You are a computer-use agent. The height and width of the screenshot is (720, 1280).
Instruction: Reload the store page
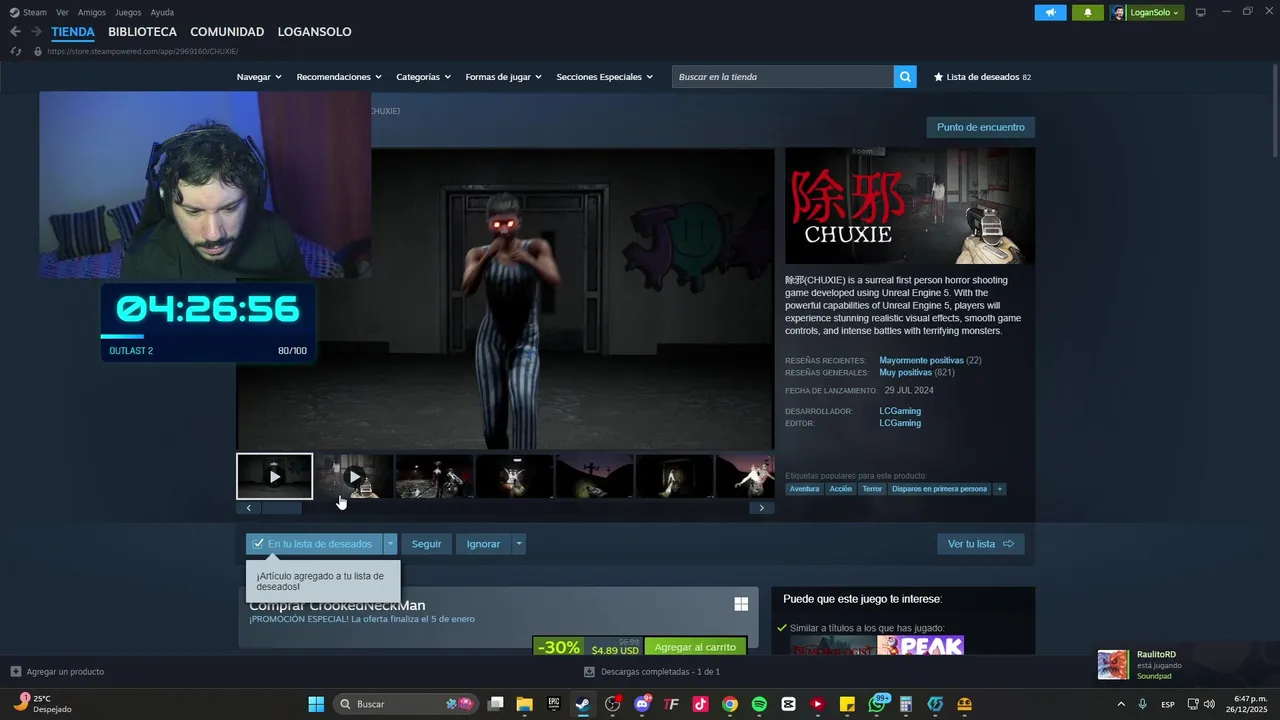pyautogui.click(x=15, y=51)
